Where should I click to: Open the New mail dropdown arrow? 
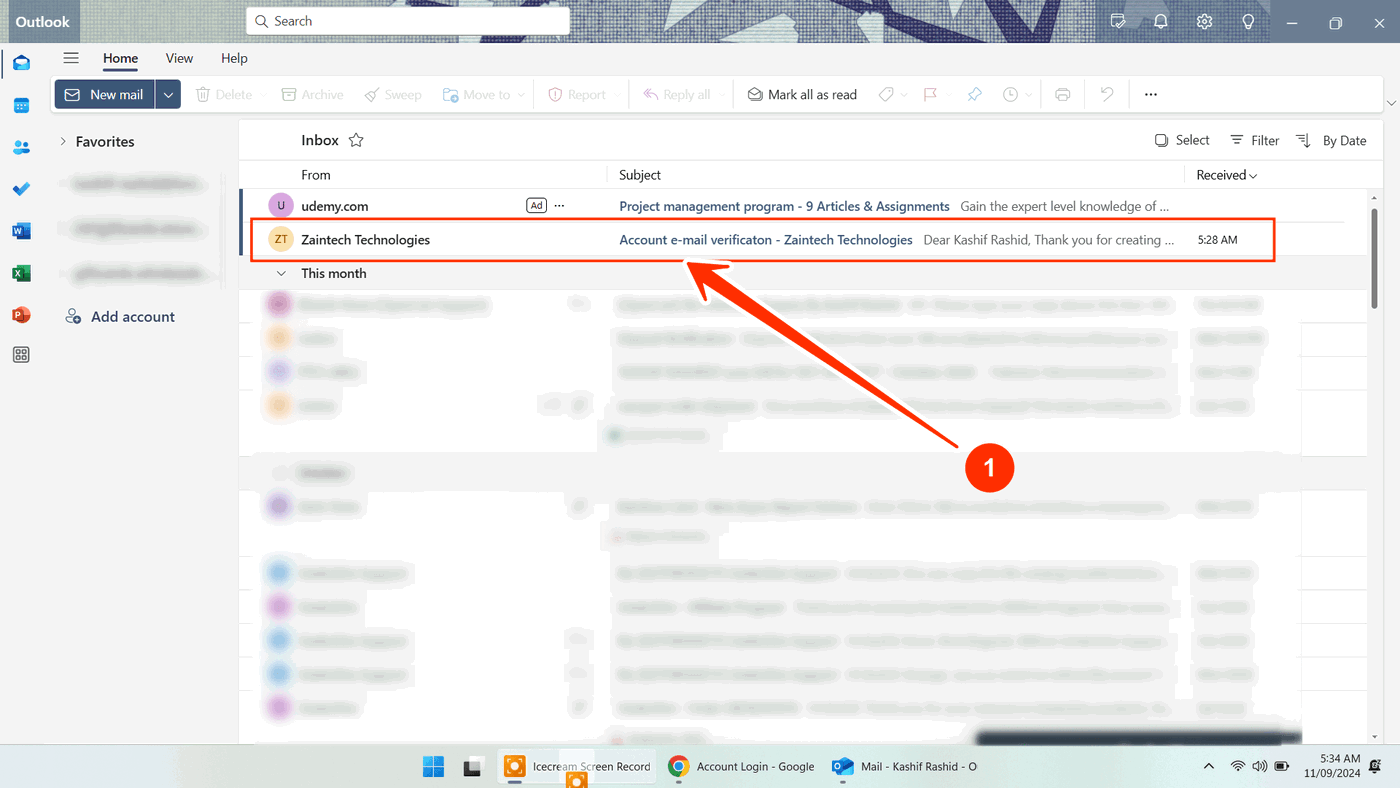click(x=168, y=94)
